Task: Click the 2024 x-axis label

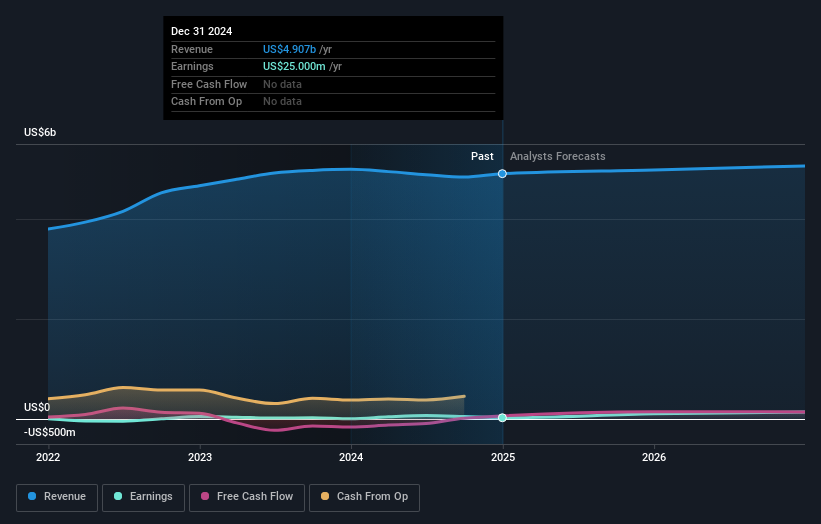Action: [x=351, y=458]
